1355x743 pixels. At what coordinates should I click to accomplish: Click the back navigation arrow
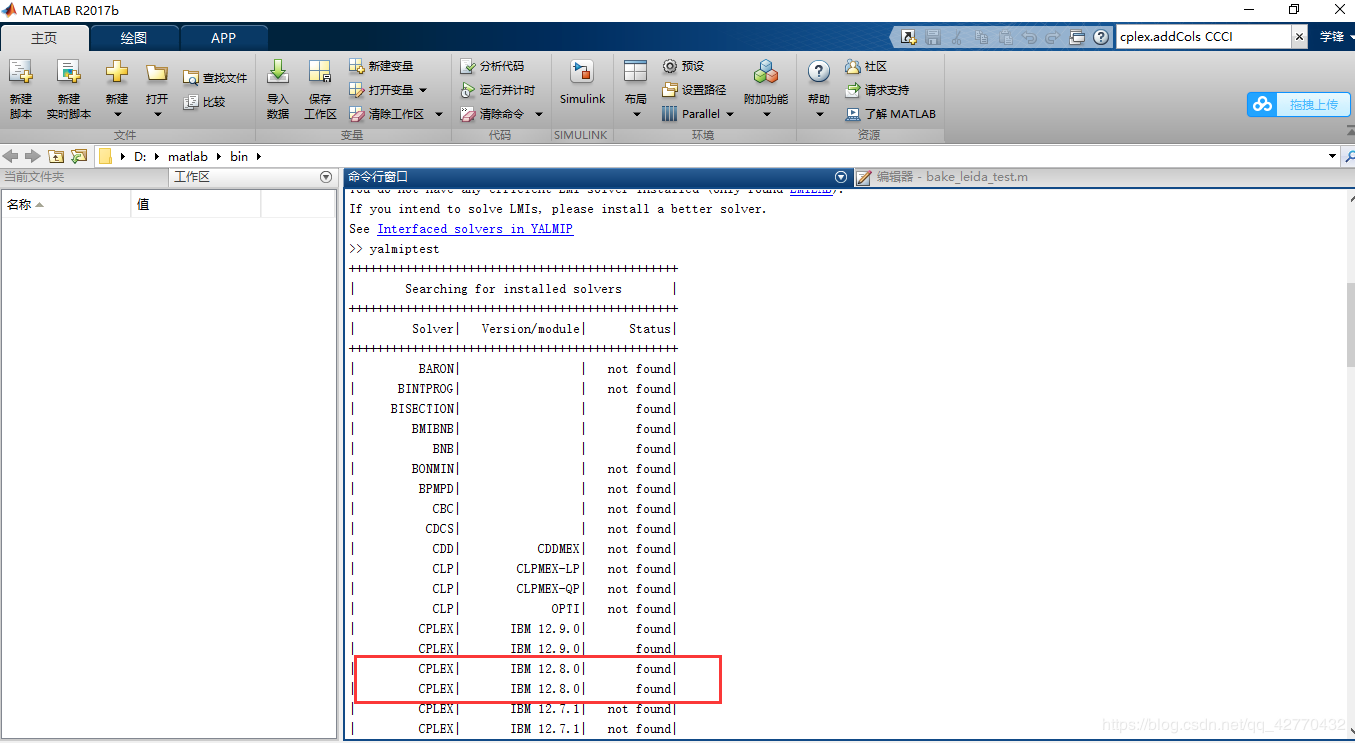point(12,156)
